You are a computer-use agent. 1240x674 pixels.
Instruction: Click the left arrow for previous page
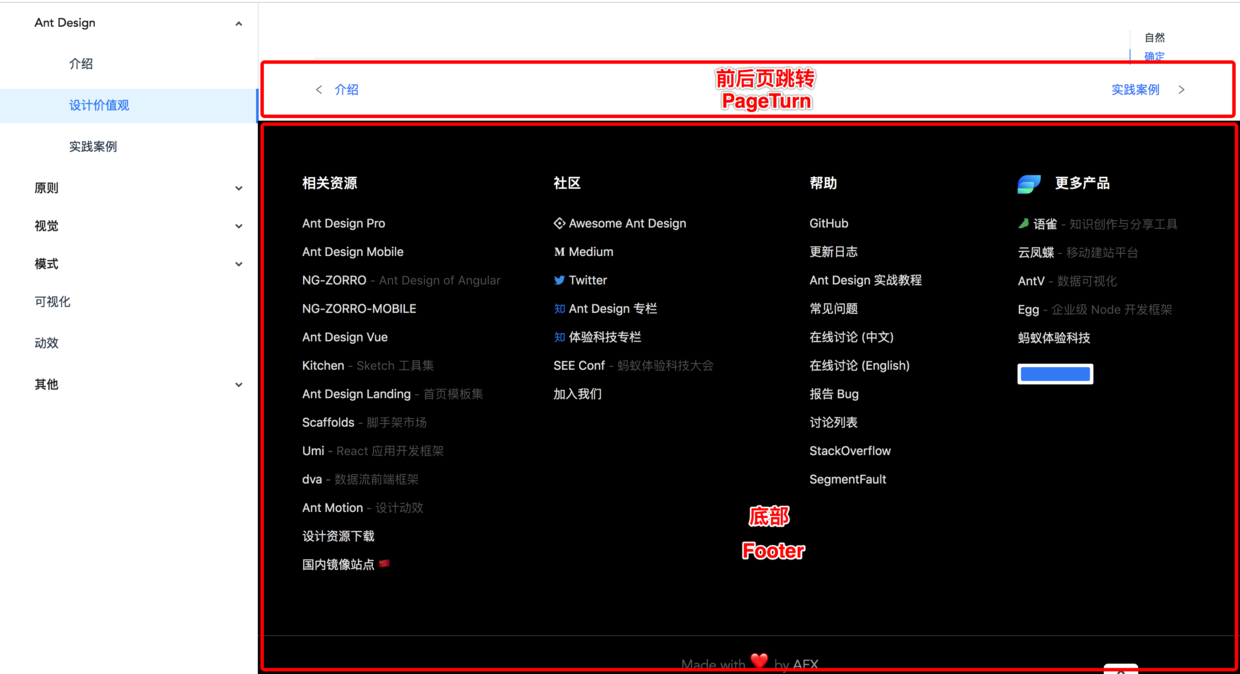tap(319, 90)
